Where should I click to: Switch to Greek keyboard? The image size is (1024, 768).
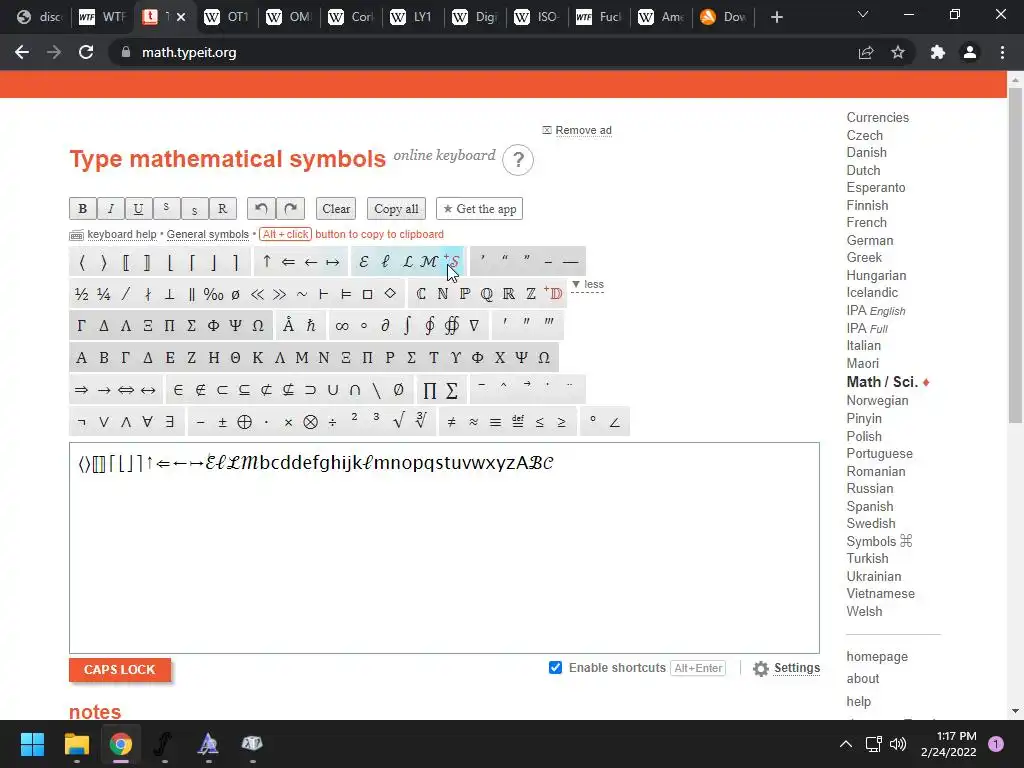click(864, 258)
